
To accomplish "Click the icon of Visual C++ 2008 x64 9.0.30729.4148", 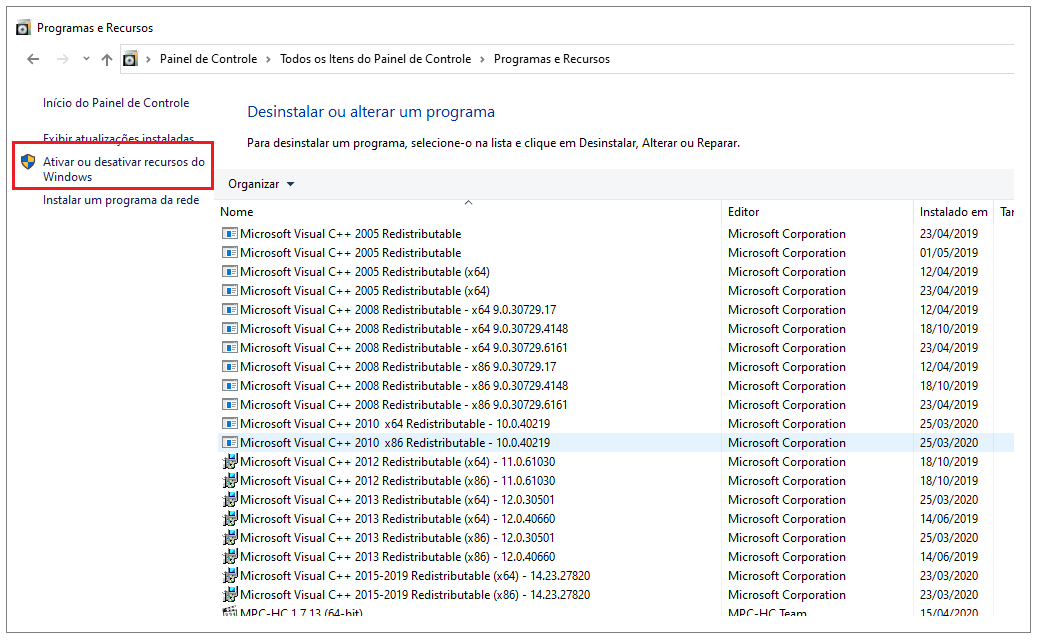I will (229, 329).
